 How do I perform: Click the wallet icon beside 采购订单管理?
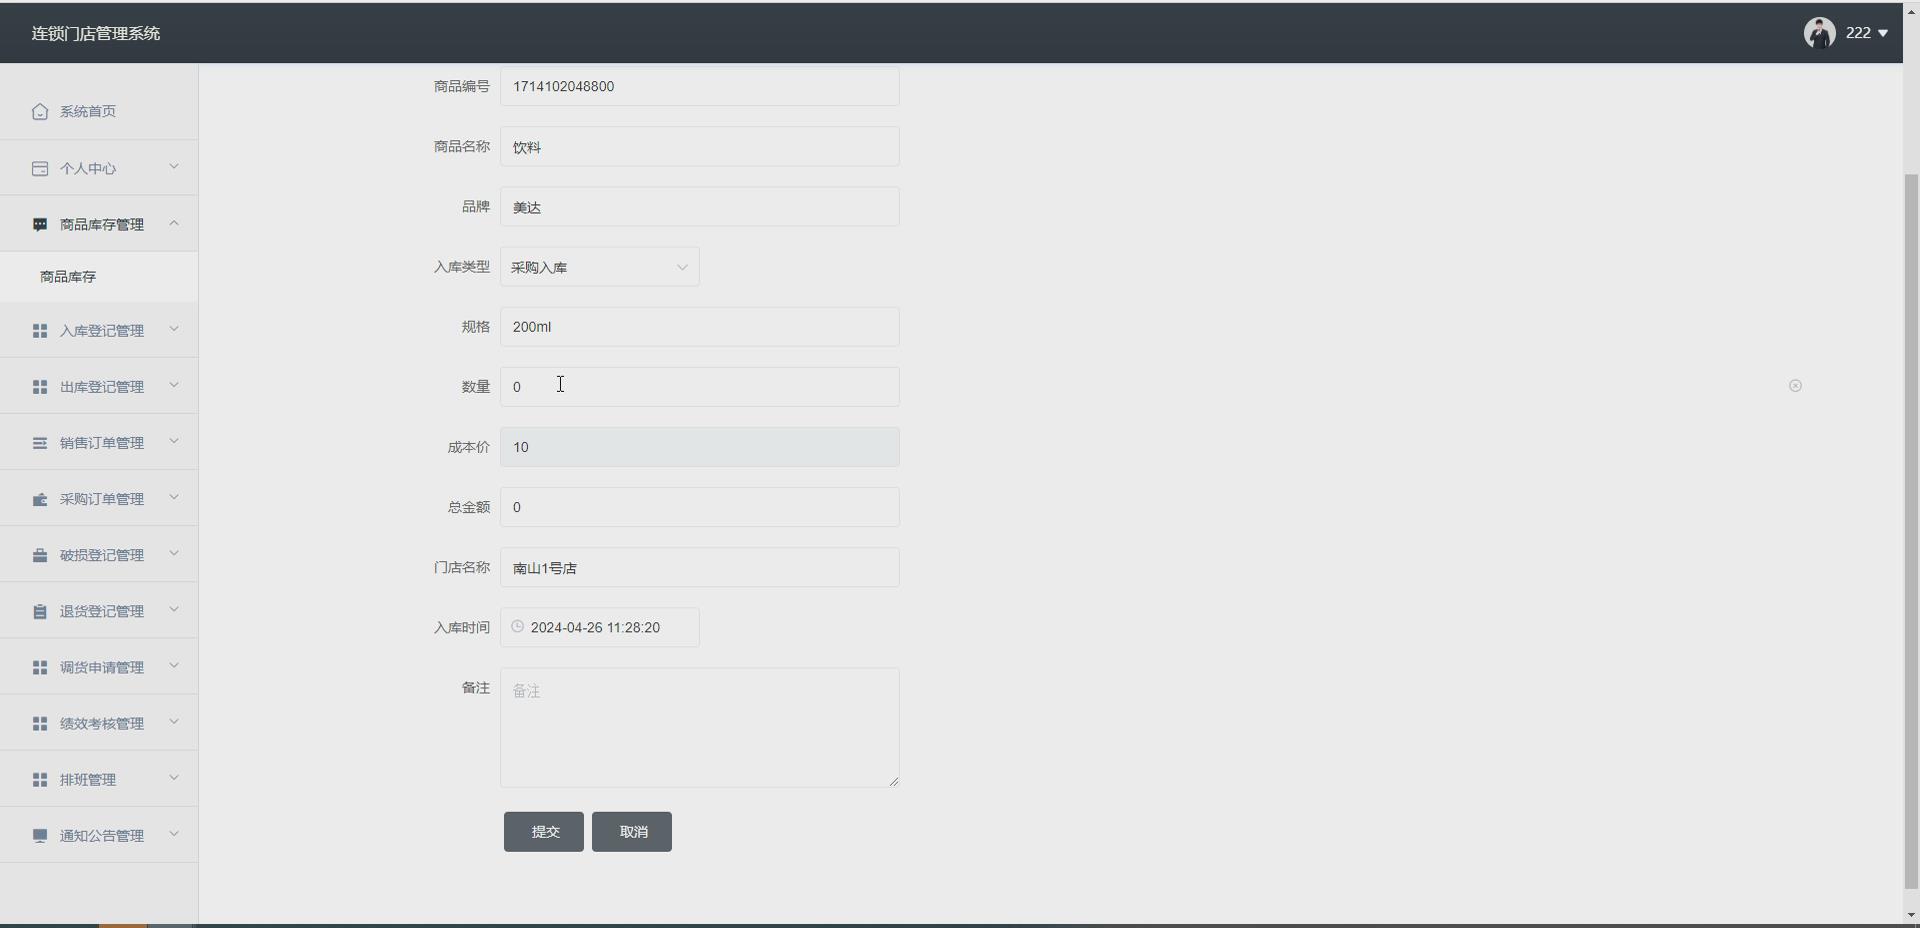pyautogui.click(x=40, y=498)
